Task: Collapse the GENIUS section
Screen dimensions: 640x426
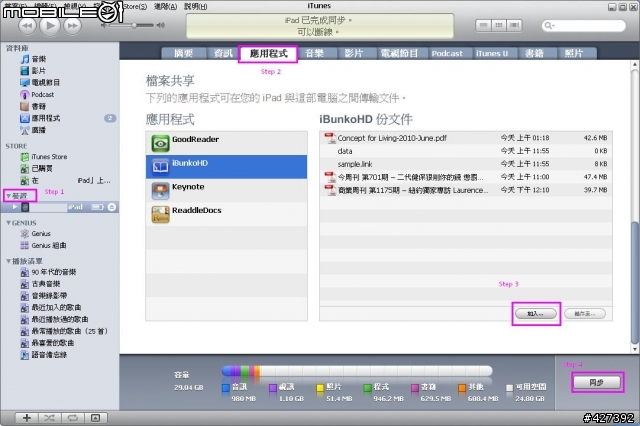Action: coord(8,223)
